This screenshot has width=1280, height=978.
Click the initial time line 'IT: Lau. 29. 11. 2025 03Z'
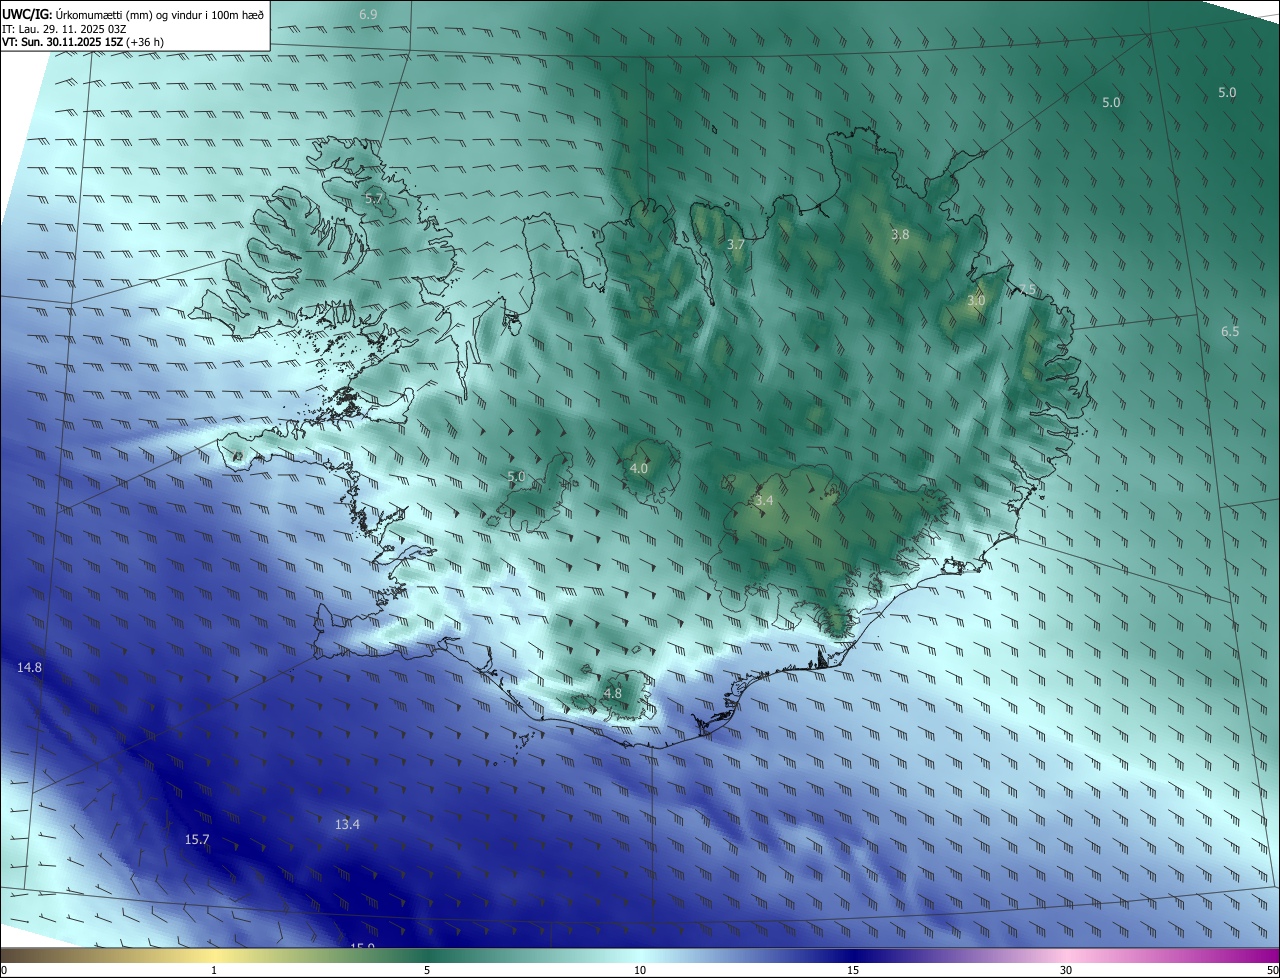click(x=64, y=28)
